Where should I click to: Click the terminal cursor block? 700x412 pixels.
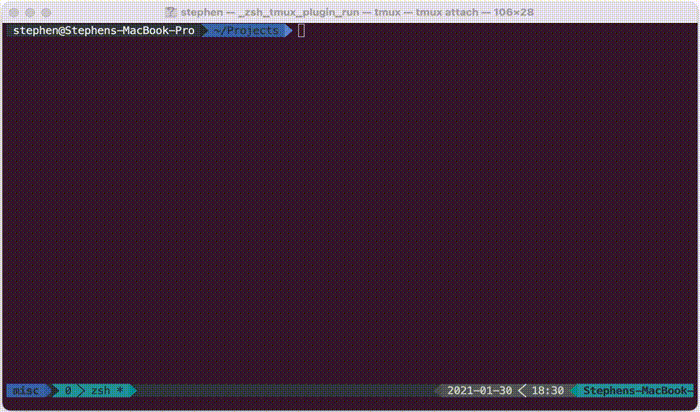(x=301, y=31)
